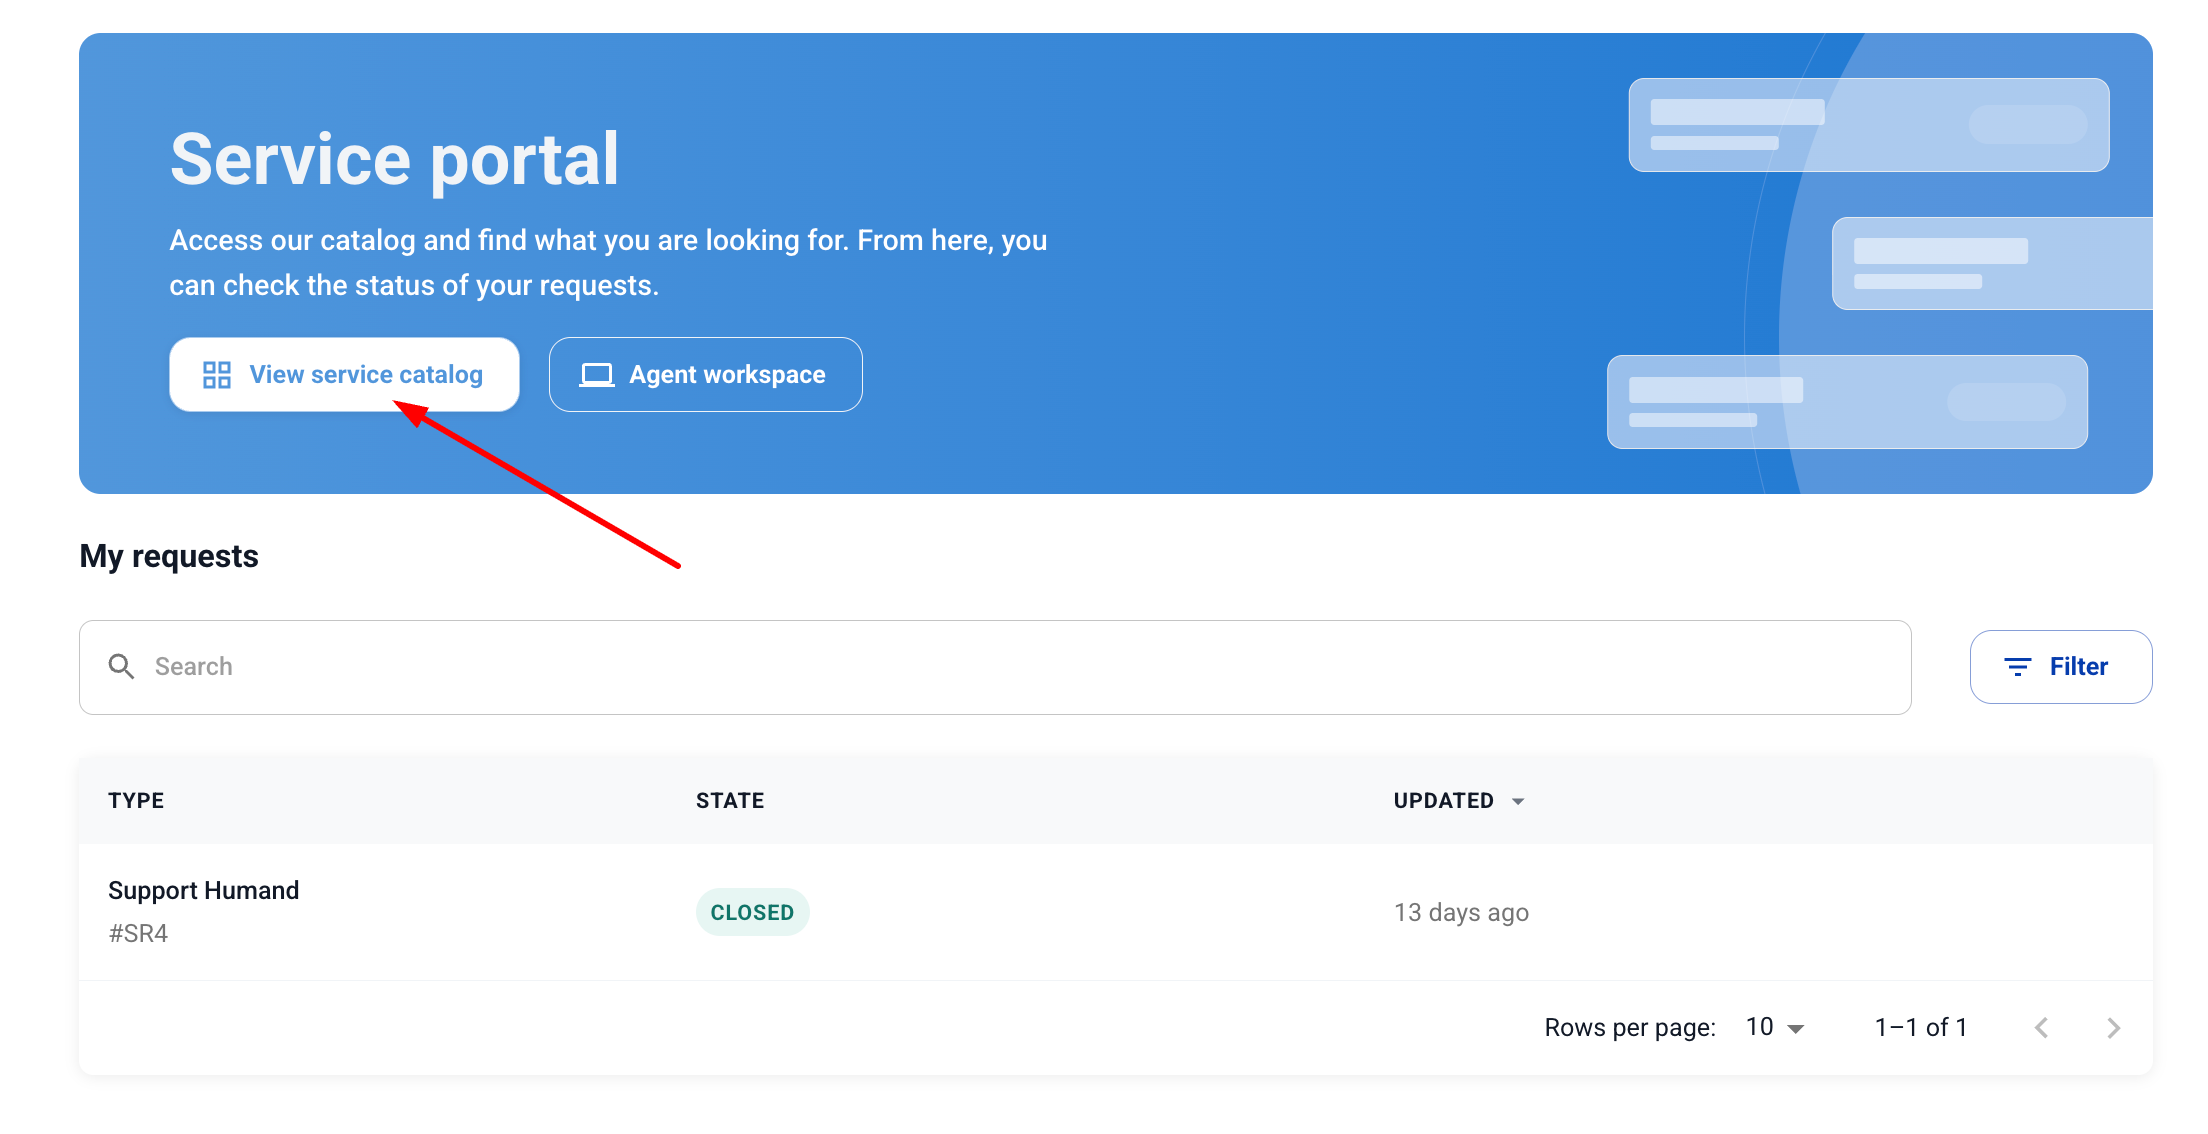The image size is (2208, 1134).
Task: Click the filter lines icon
Action: click(x=2017, y=667)
